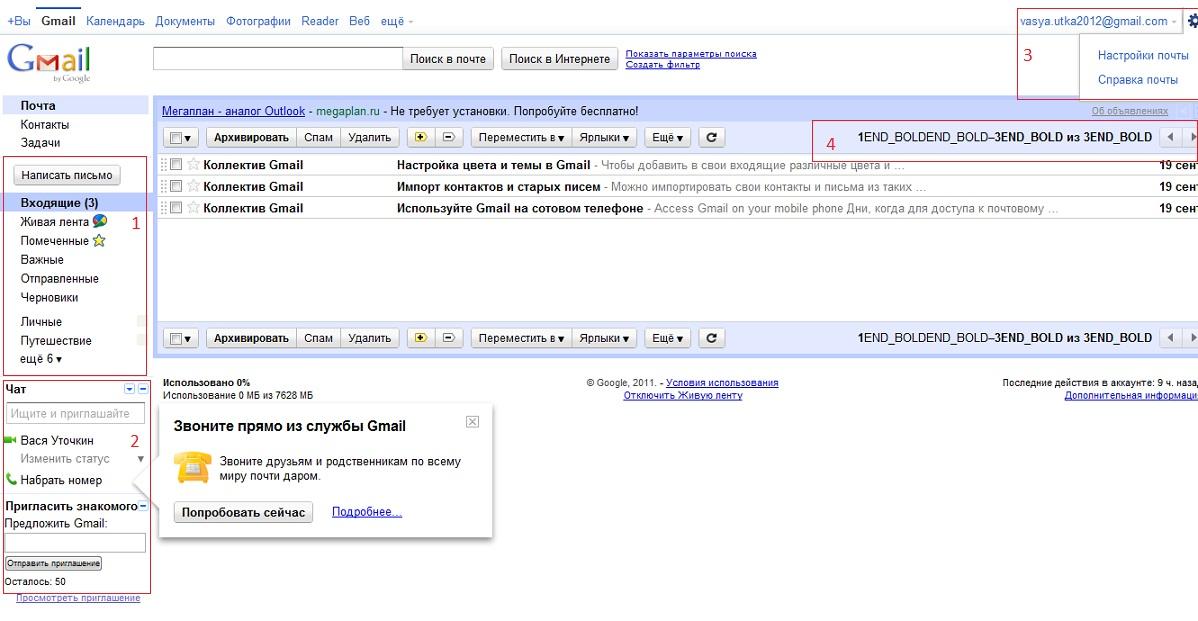The width and height of the screenshot is (1198, 621).
Task: Click "Отправить приглашение" button
Action: [53, 563]
